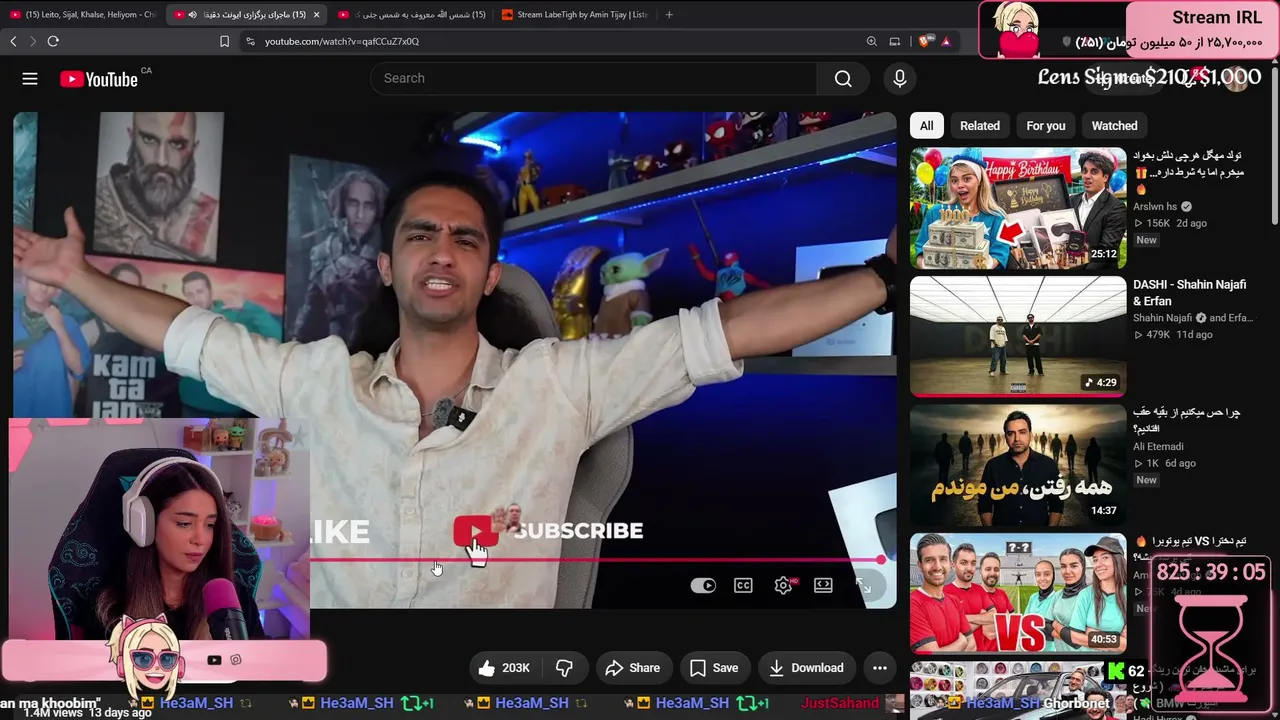The height and width of the screenshot is (720, 1280).
Task: Visit the Ali Etemadi channel
Action: pos(1158,447)
